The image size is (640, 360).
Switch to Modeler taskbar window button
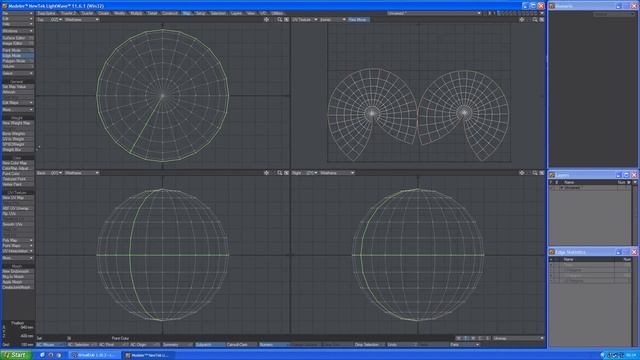(149, 355)
